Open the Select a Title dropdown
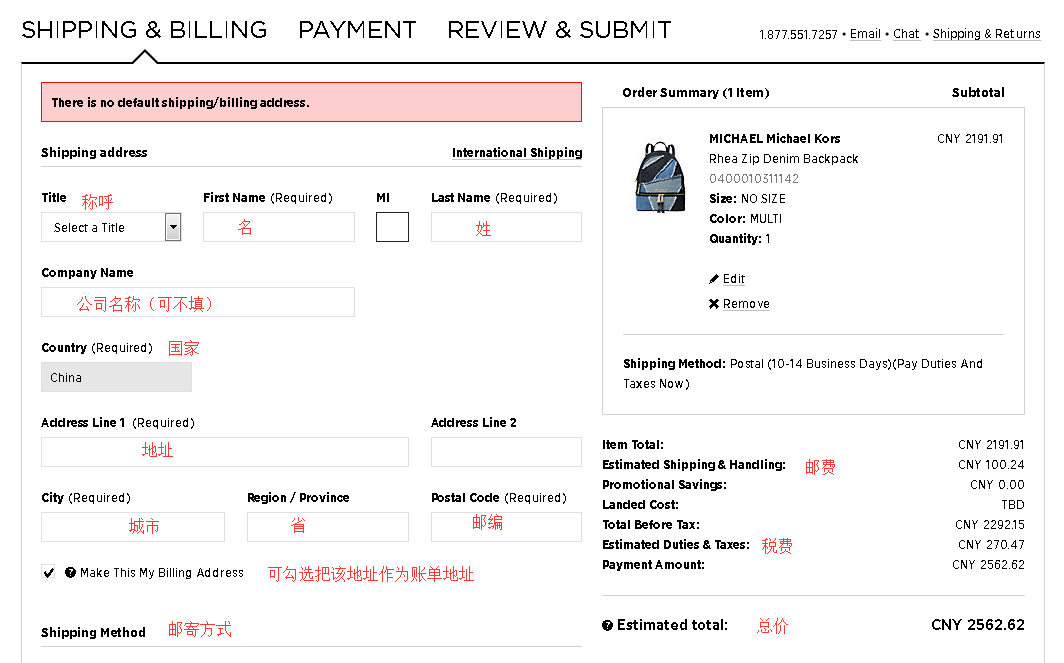Image resolution: width=1064 pixels, height=663 pixels. click(111, 227)
